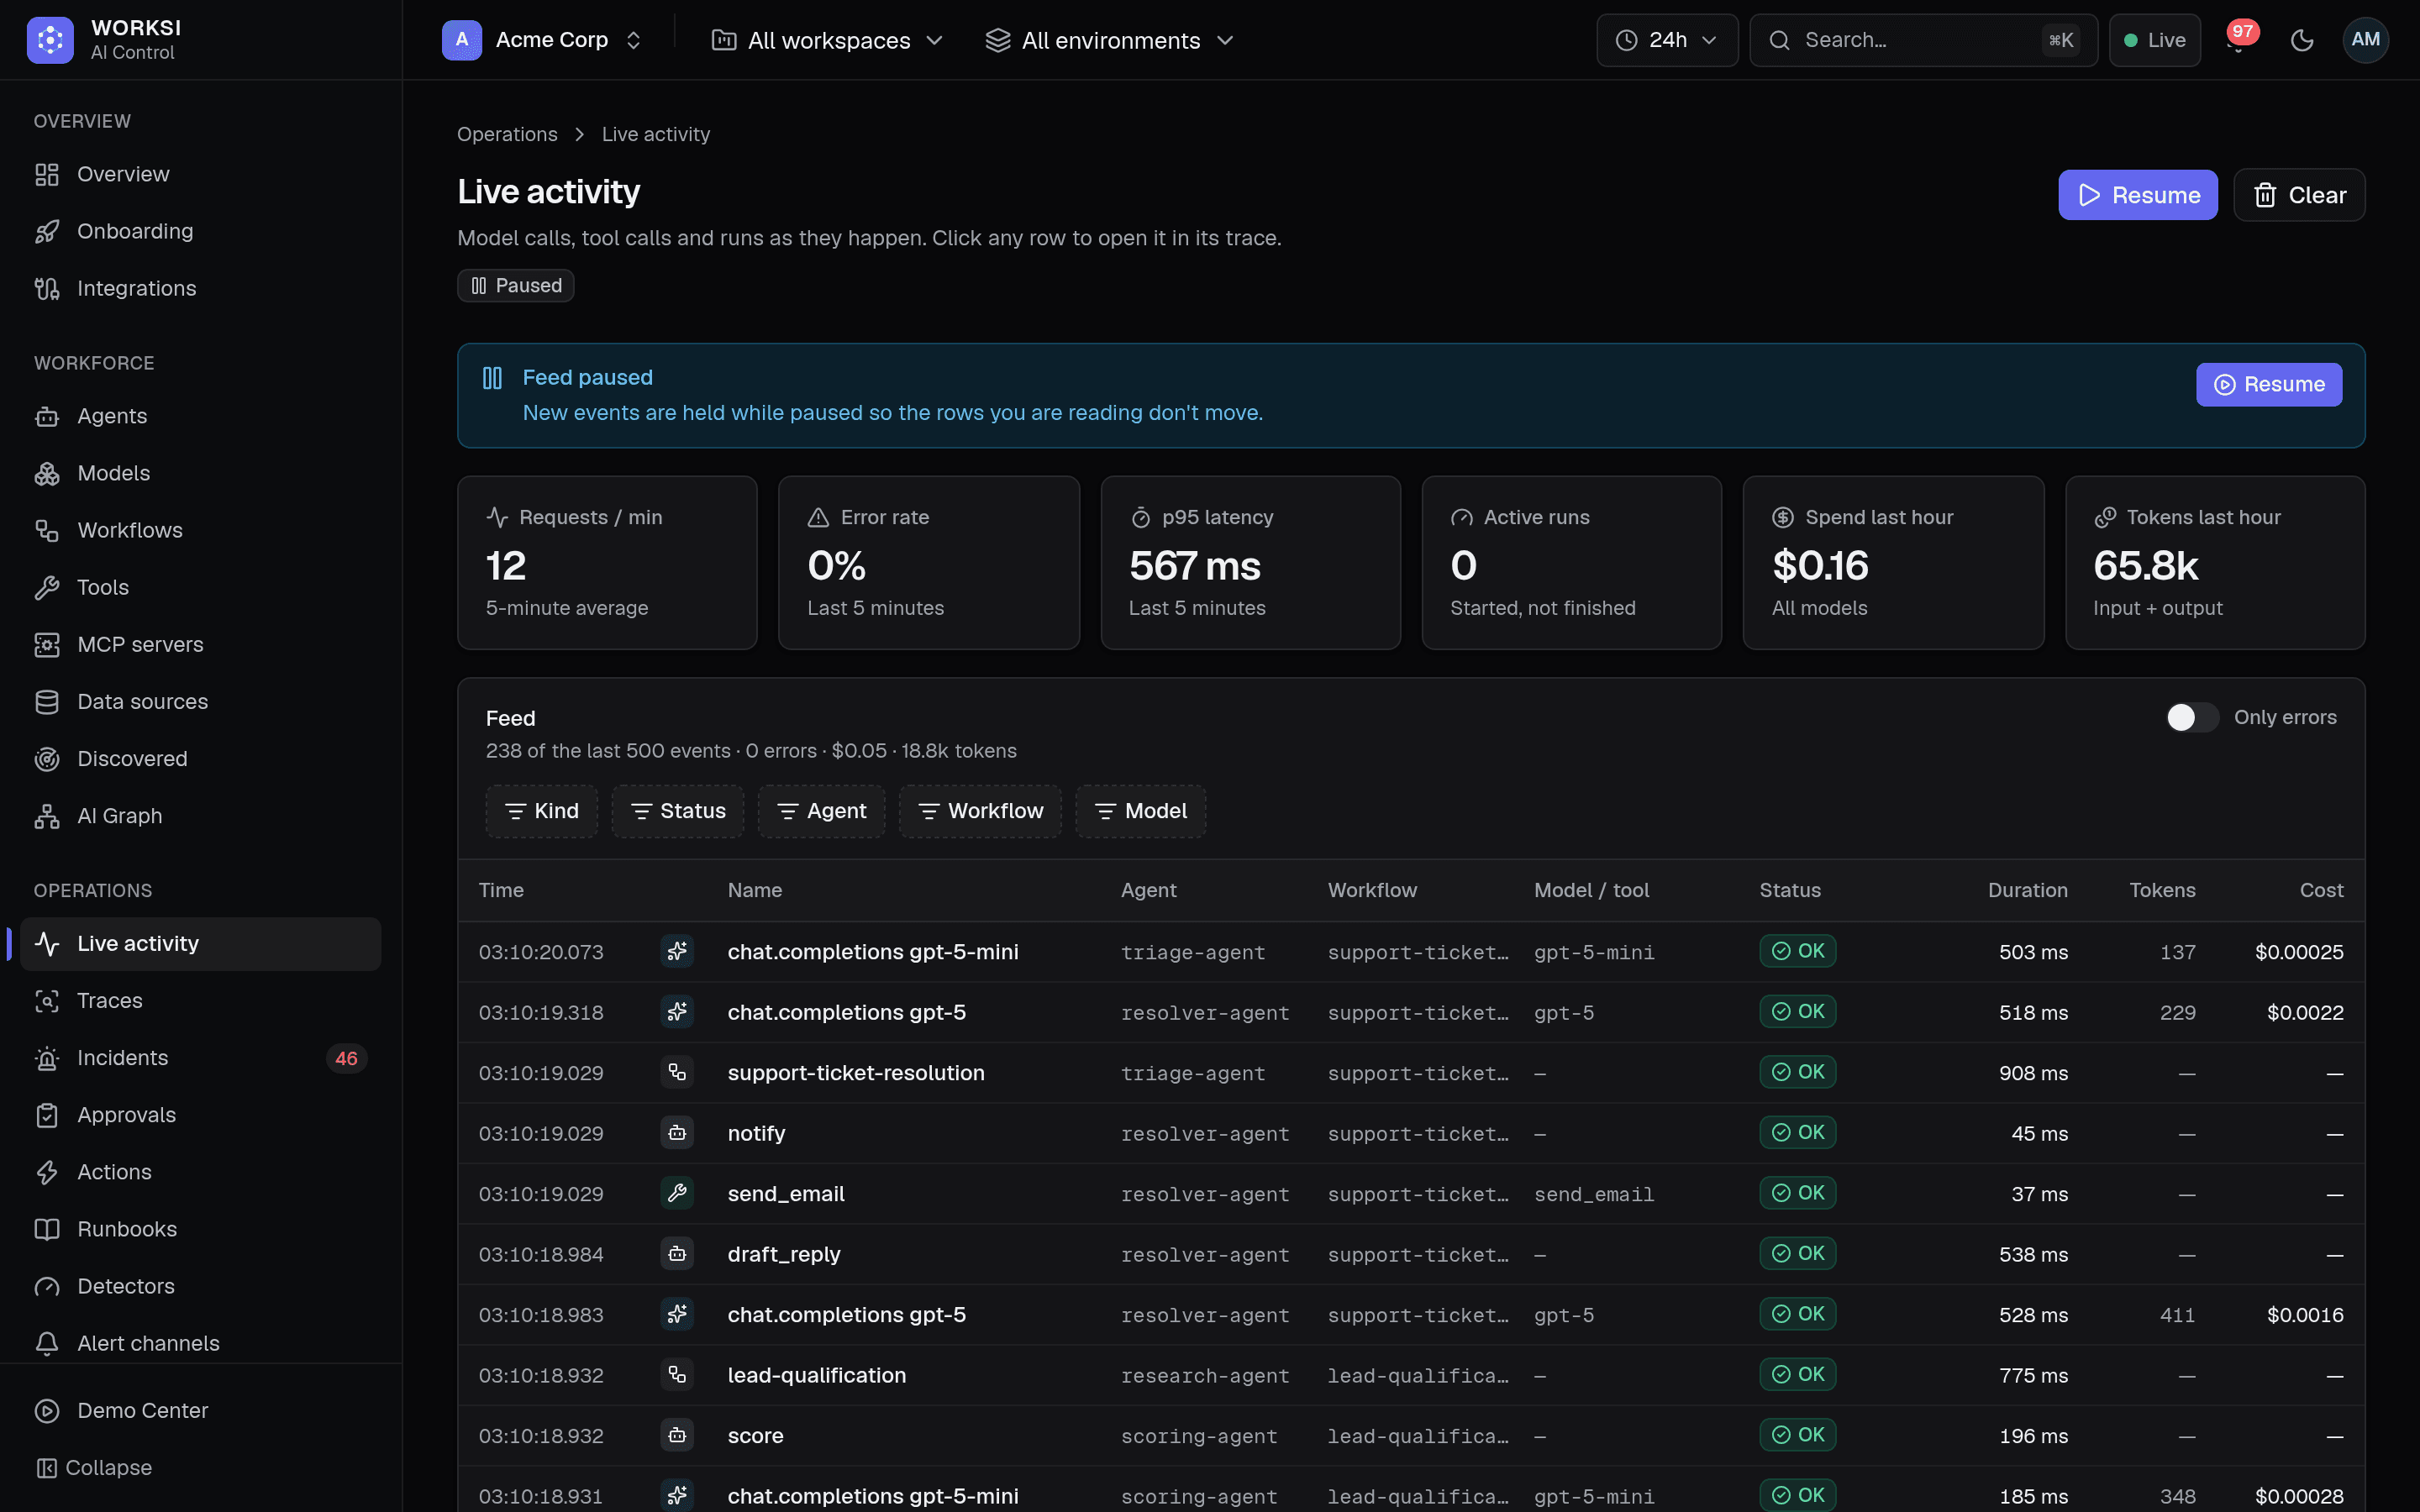
Task: Click the workflow icon on lead-qualification row
Action: click(x=677, y=1375)
